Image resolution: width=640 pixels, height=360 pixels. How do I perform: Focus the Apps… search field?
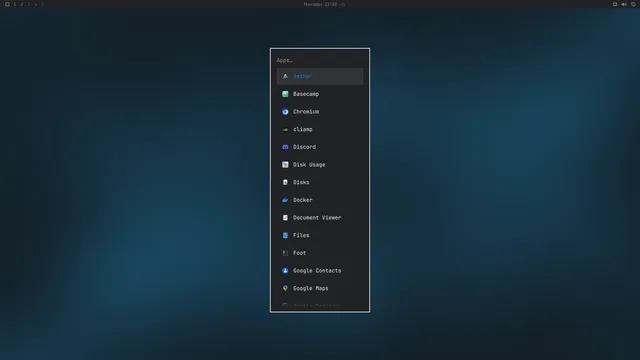click(x=320, y=60)
